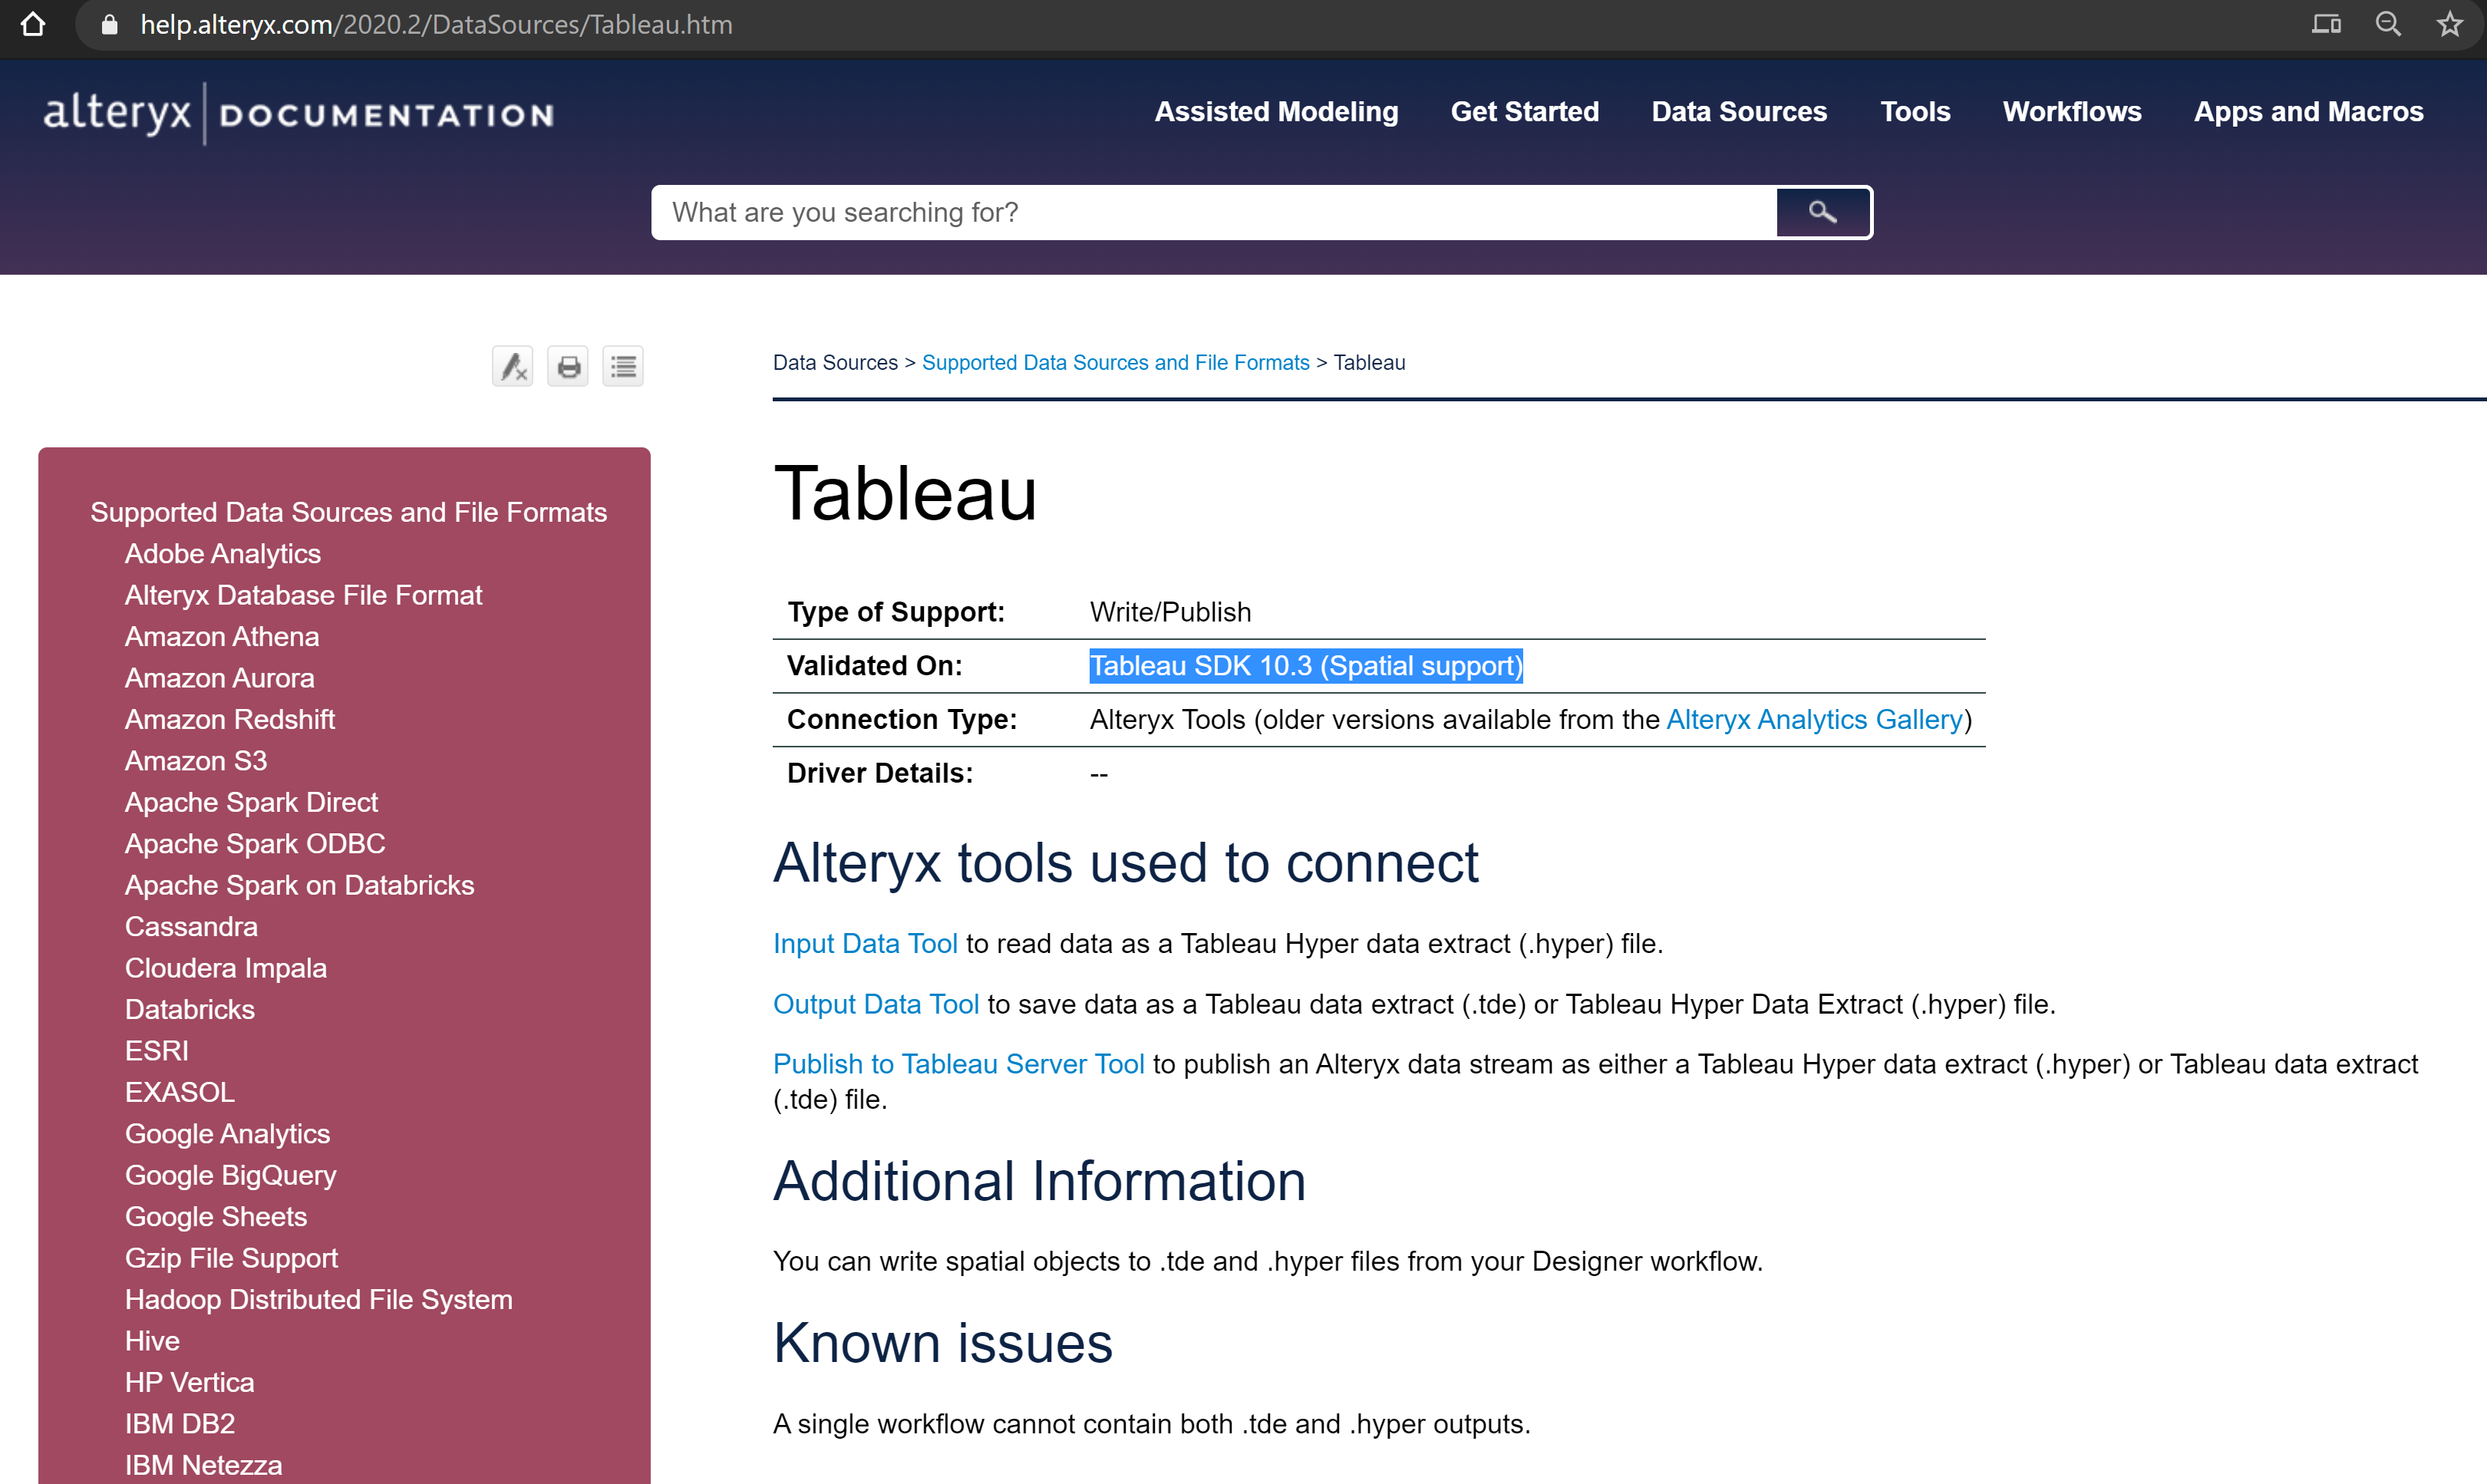Open Supported Data Sources and File Formats breadcrumb
Screen dimensions: 2487x1484
(1115, 362)
